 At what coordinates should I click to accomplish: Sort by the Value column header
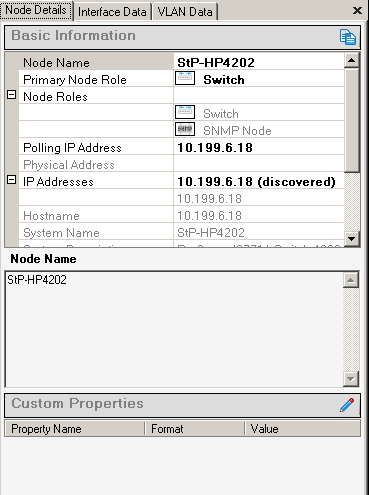click(303, 429)
